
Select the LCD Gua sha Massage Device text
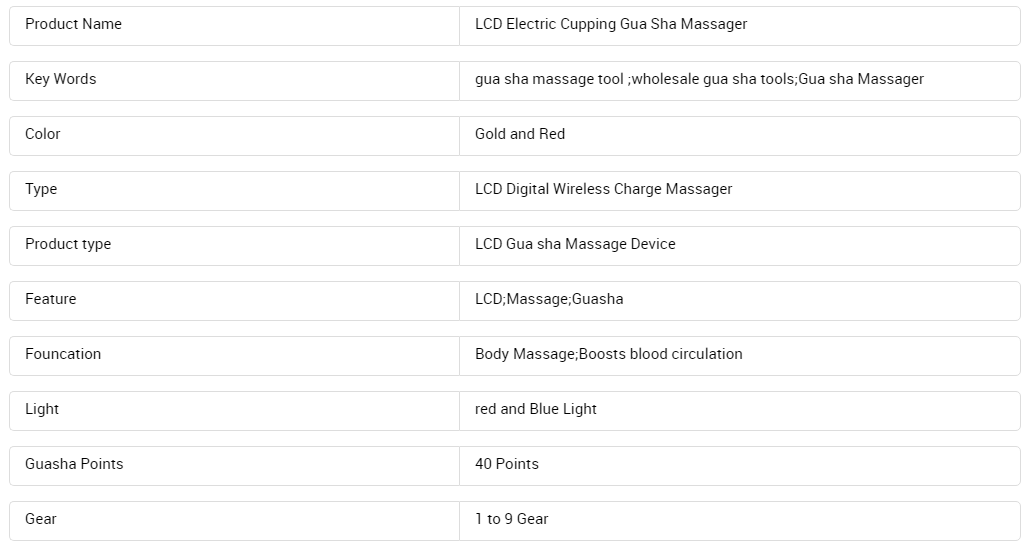[x=575, y=244]
